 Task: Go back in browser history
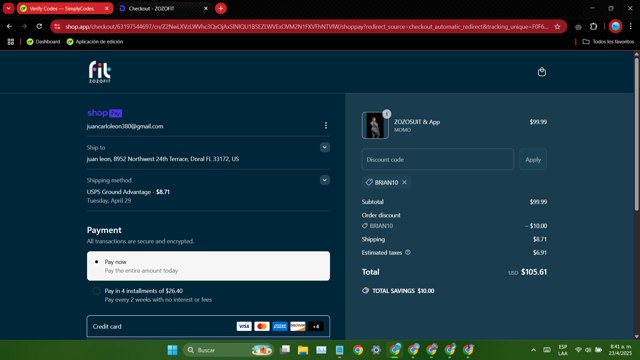point(9,27)
